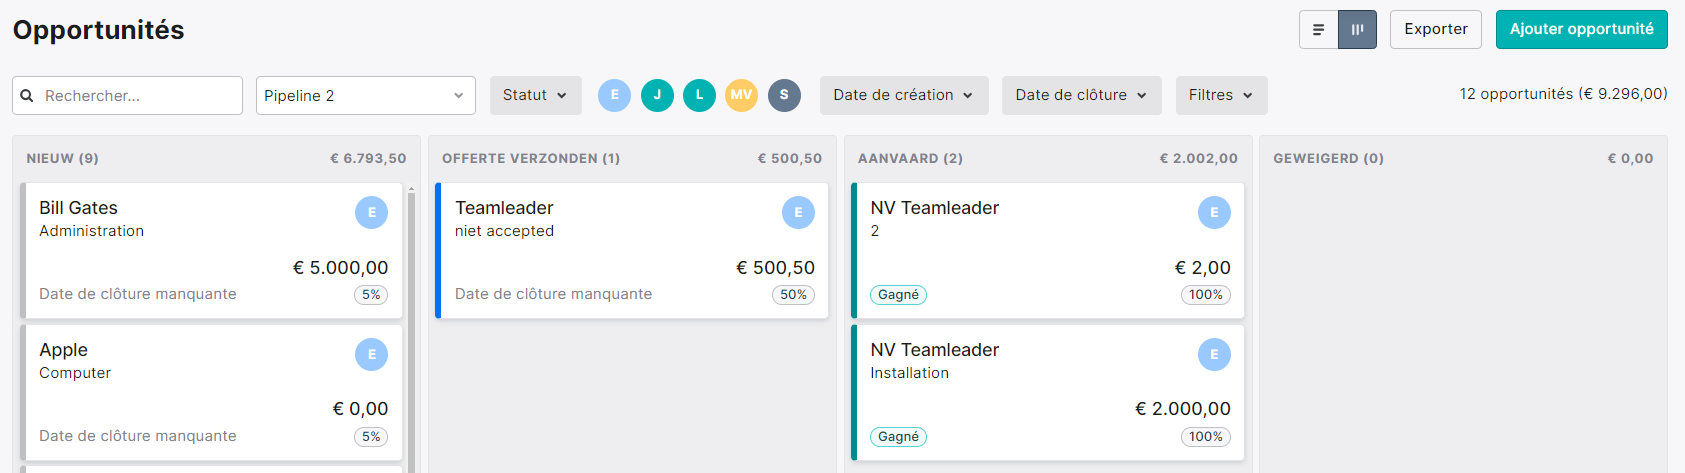The width and height of the screenshot is (1685, 473).
Task: Switch to kanban board view icon
Action: [1357, 30]
